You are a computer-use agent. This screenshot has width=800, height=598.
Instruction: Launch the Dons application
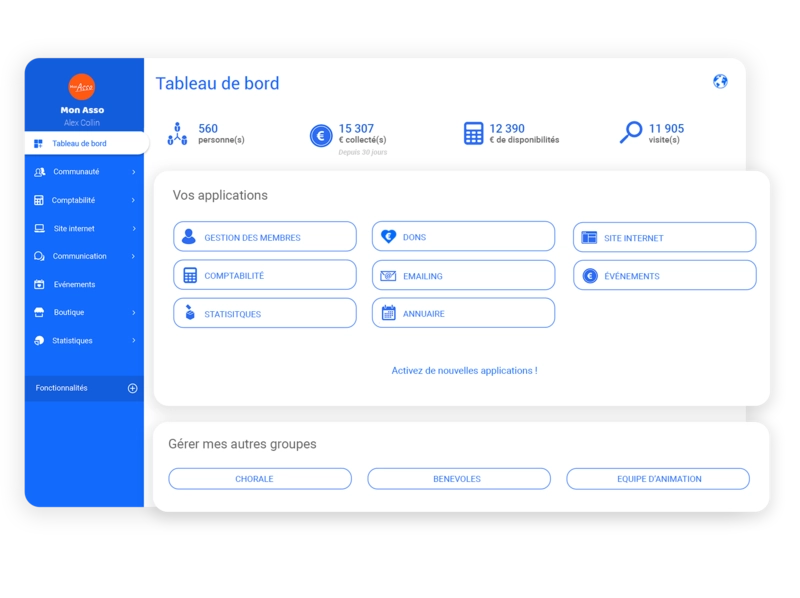pos(463,236)
